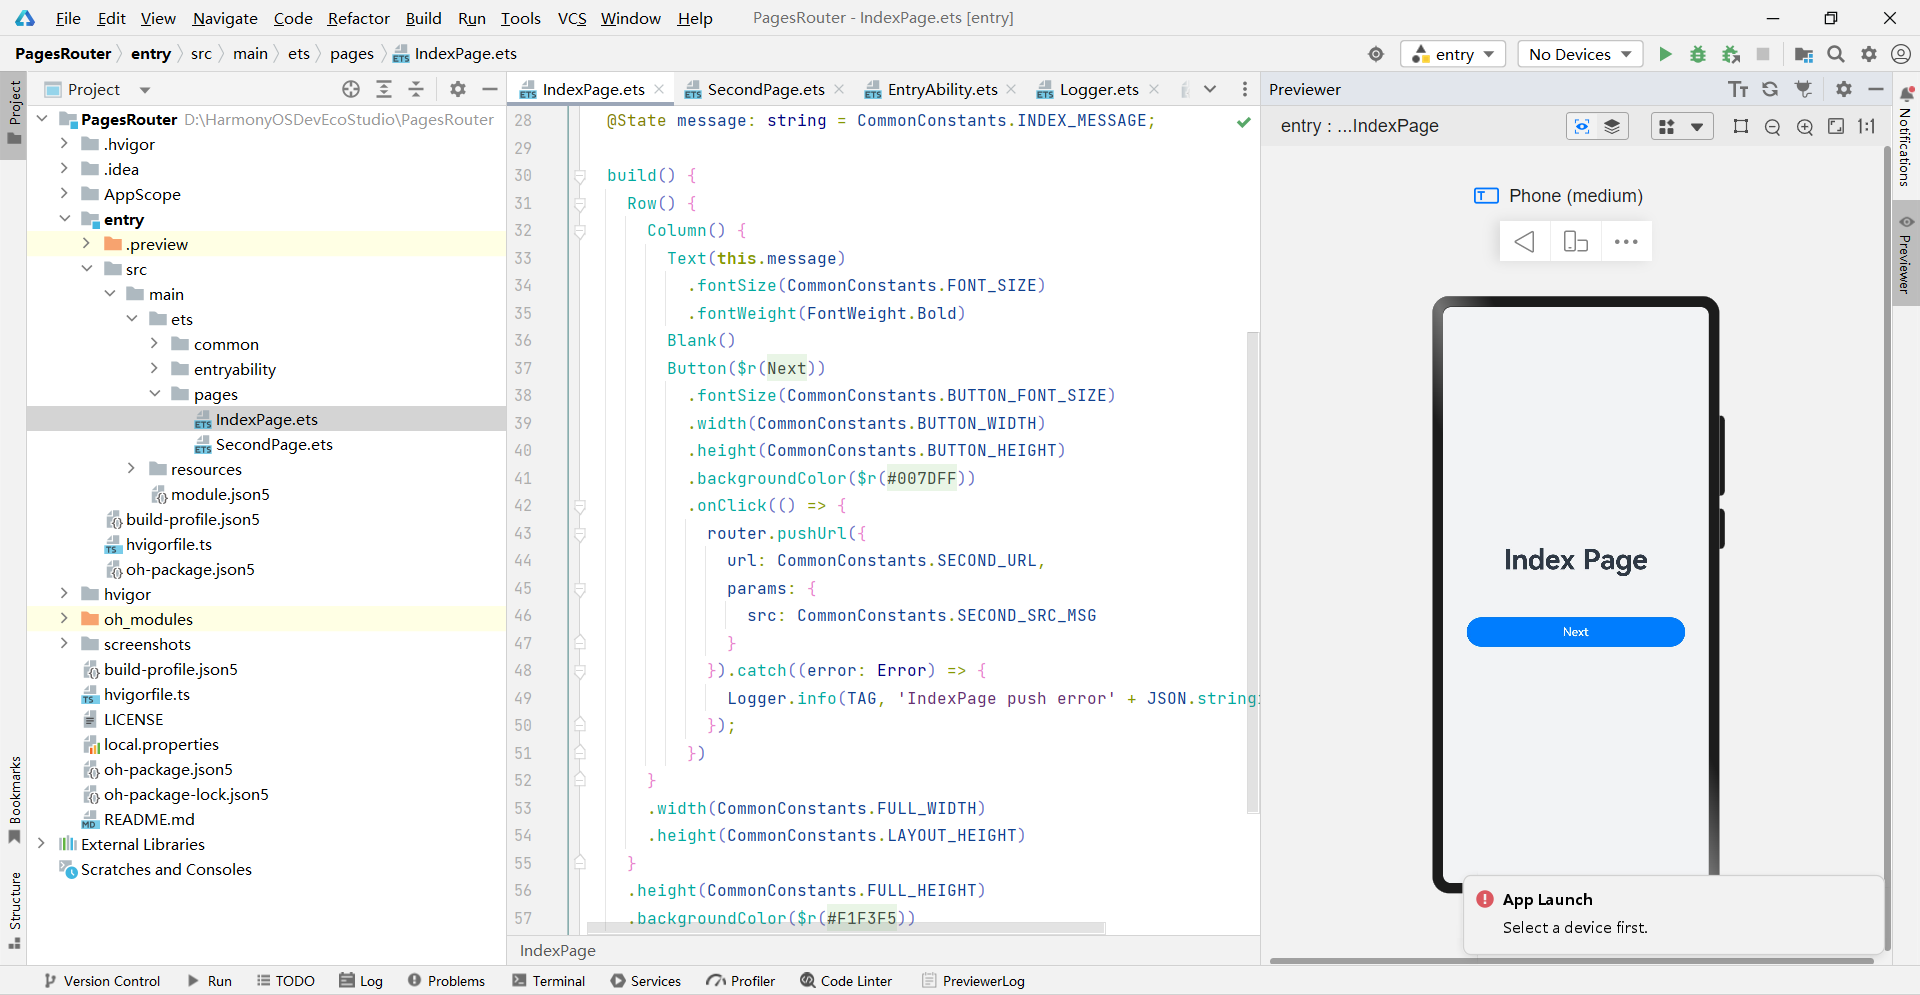Click the preview frame toggle icon
1920x995 pixels.
click(x=1741, y=126)
